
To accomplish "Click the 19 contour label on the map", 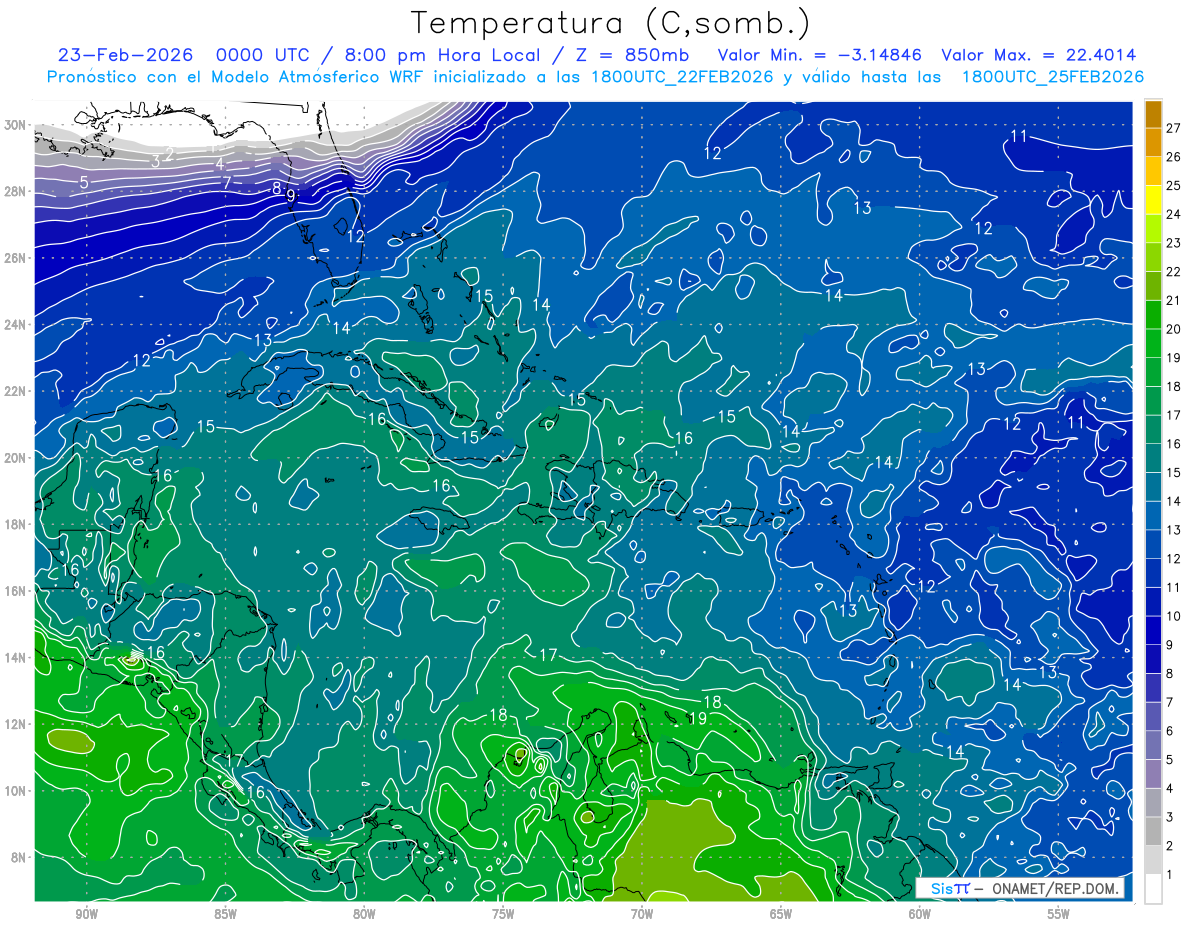I will (x=698, y=718).
